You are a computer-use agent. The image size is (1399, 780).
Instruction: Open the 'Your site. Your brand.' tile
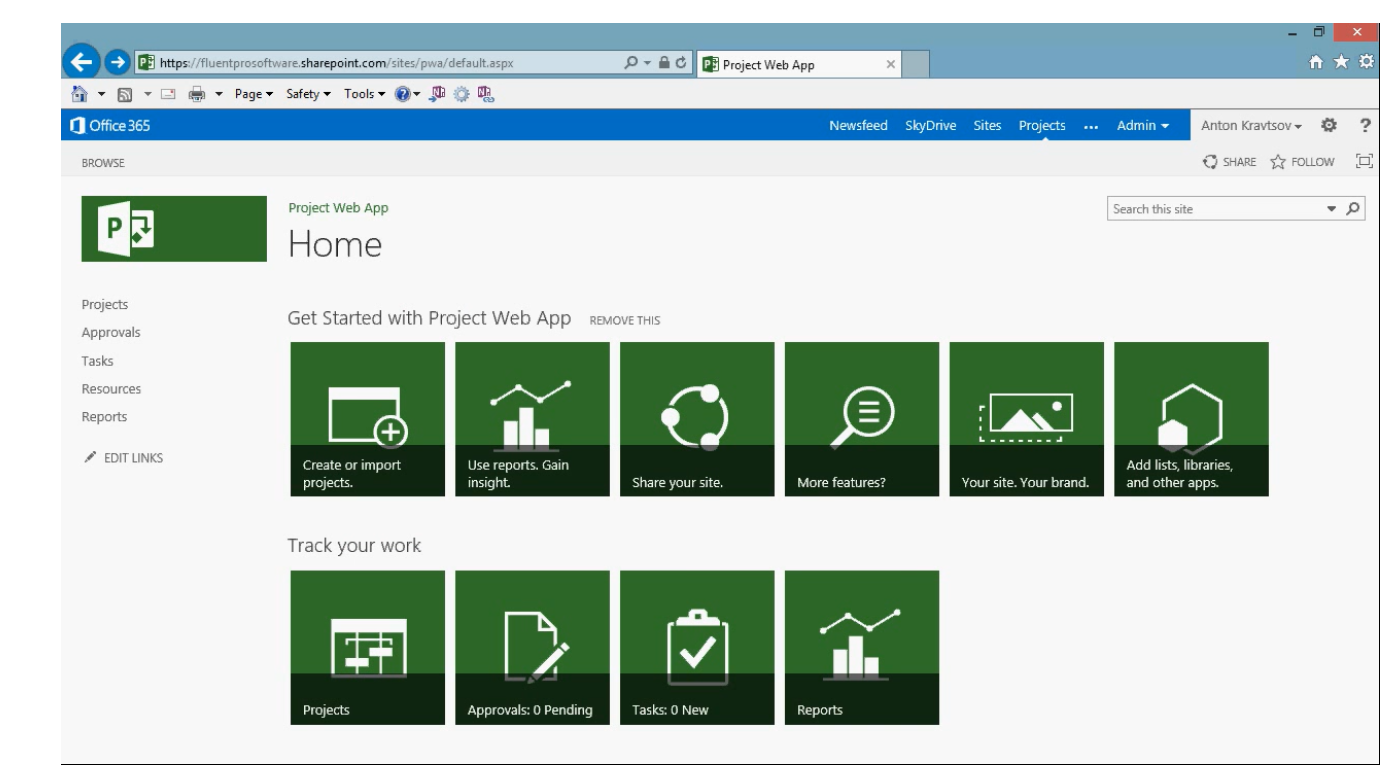tap(1027, 419)
